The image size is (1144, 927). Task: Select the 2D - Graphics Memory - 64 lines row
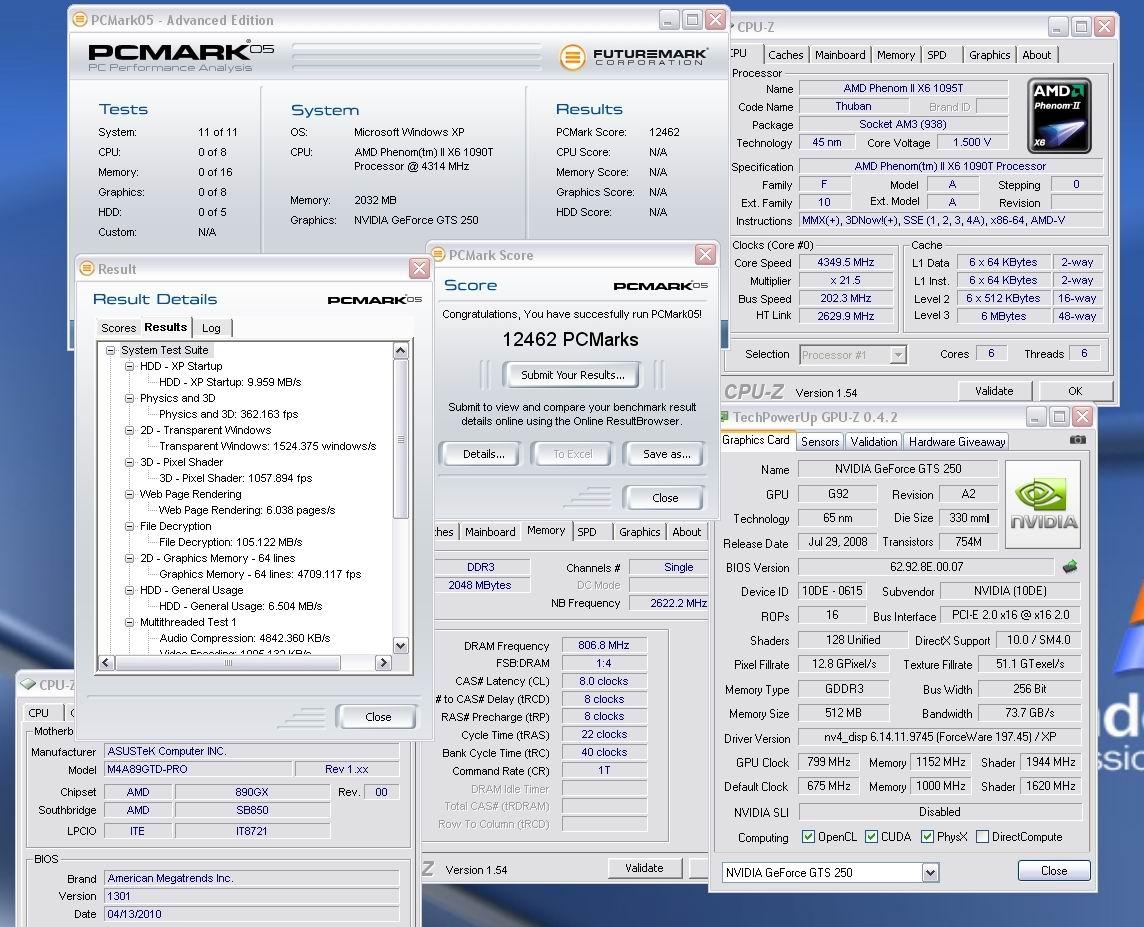[x=217, y=559]
